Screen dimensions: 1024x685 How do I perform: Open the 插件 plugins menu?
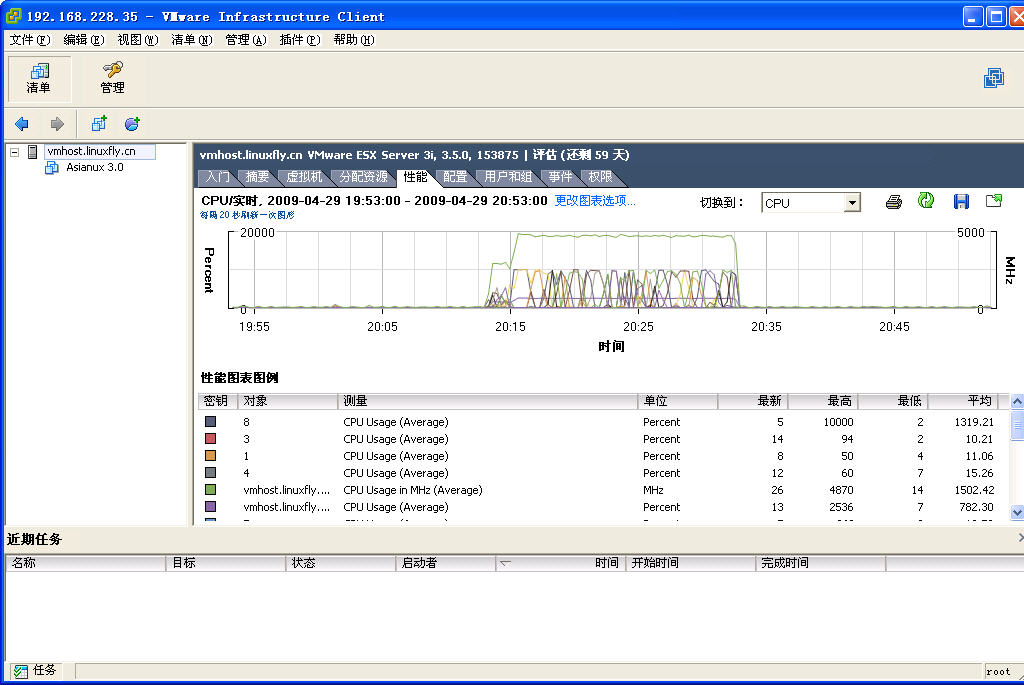pos(299,40)
